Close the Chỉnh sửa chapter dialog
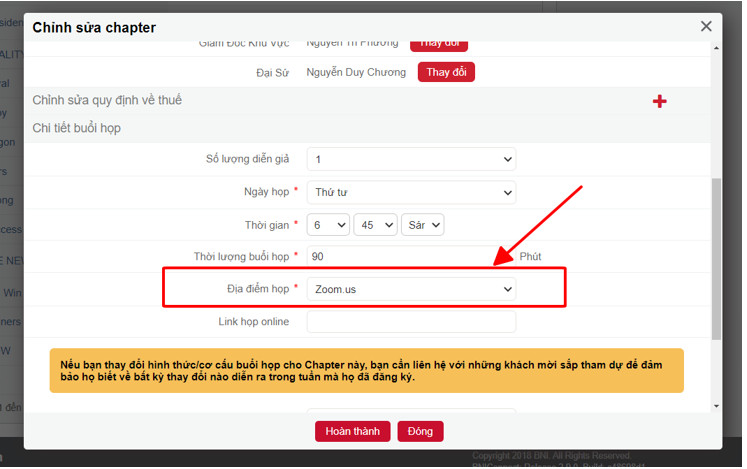The width and height of the screenshot is (747, 469). point(706,26)
